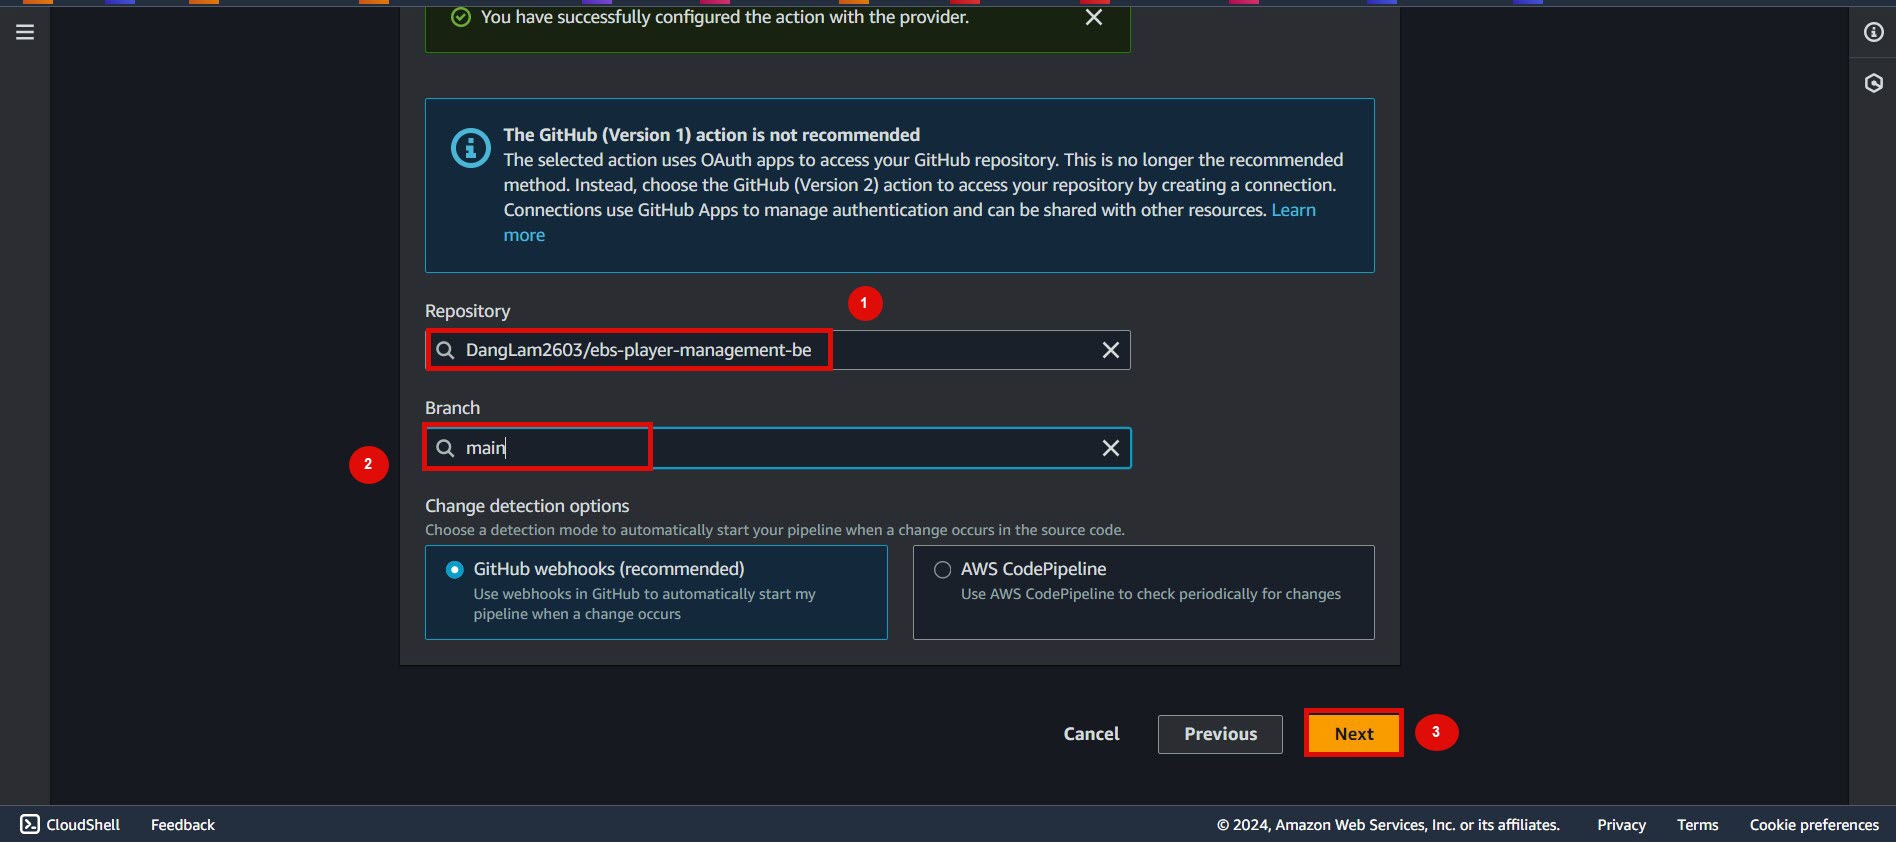This screenshot has height=842, width=1896.
Task: Open the info panel icon
Action: 1874,32
